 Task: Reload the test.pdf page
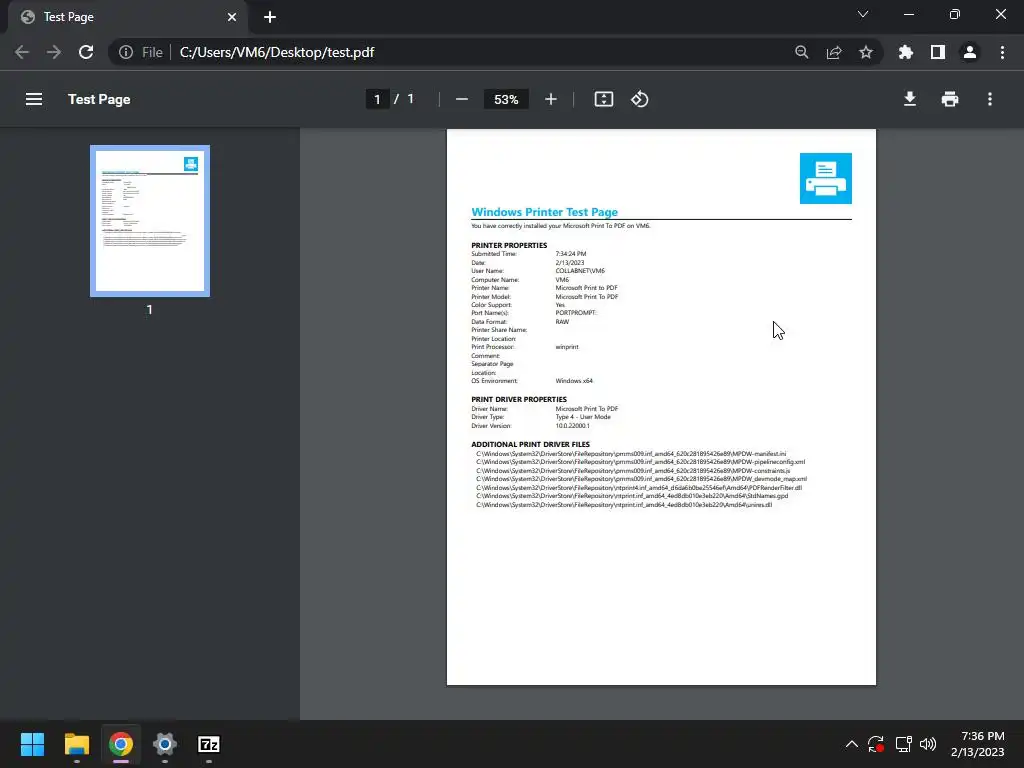[x=86, y=52]
